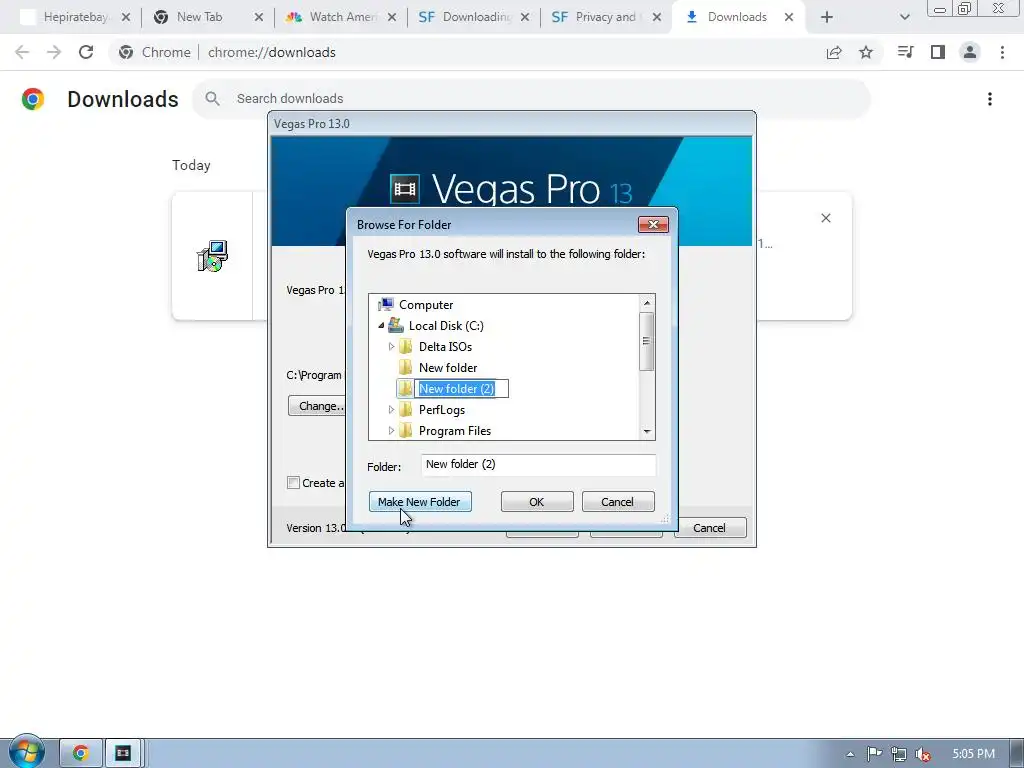Image resolution: width=1024 pixels, height=768 pixels.
Task: Click Make New Folder button
Action: 420,502
